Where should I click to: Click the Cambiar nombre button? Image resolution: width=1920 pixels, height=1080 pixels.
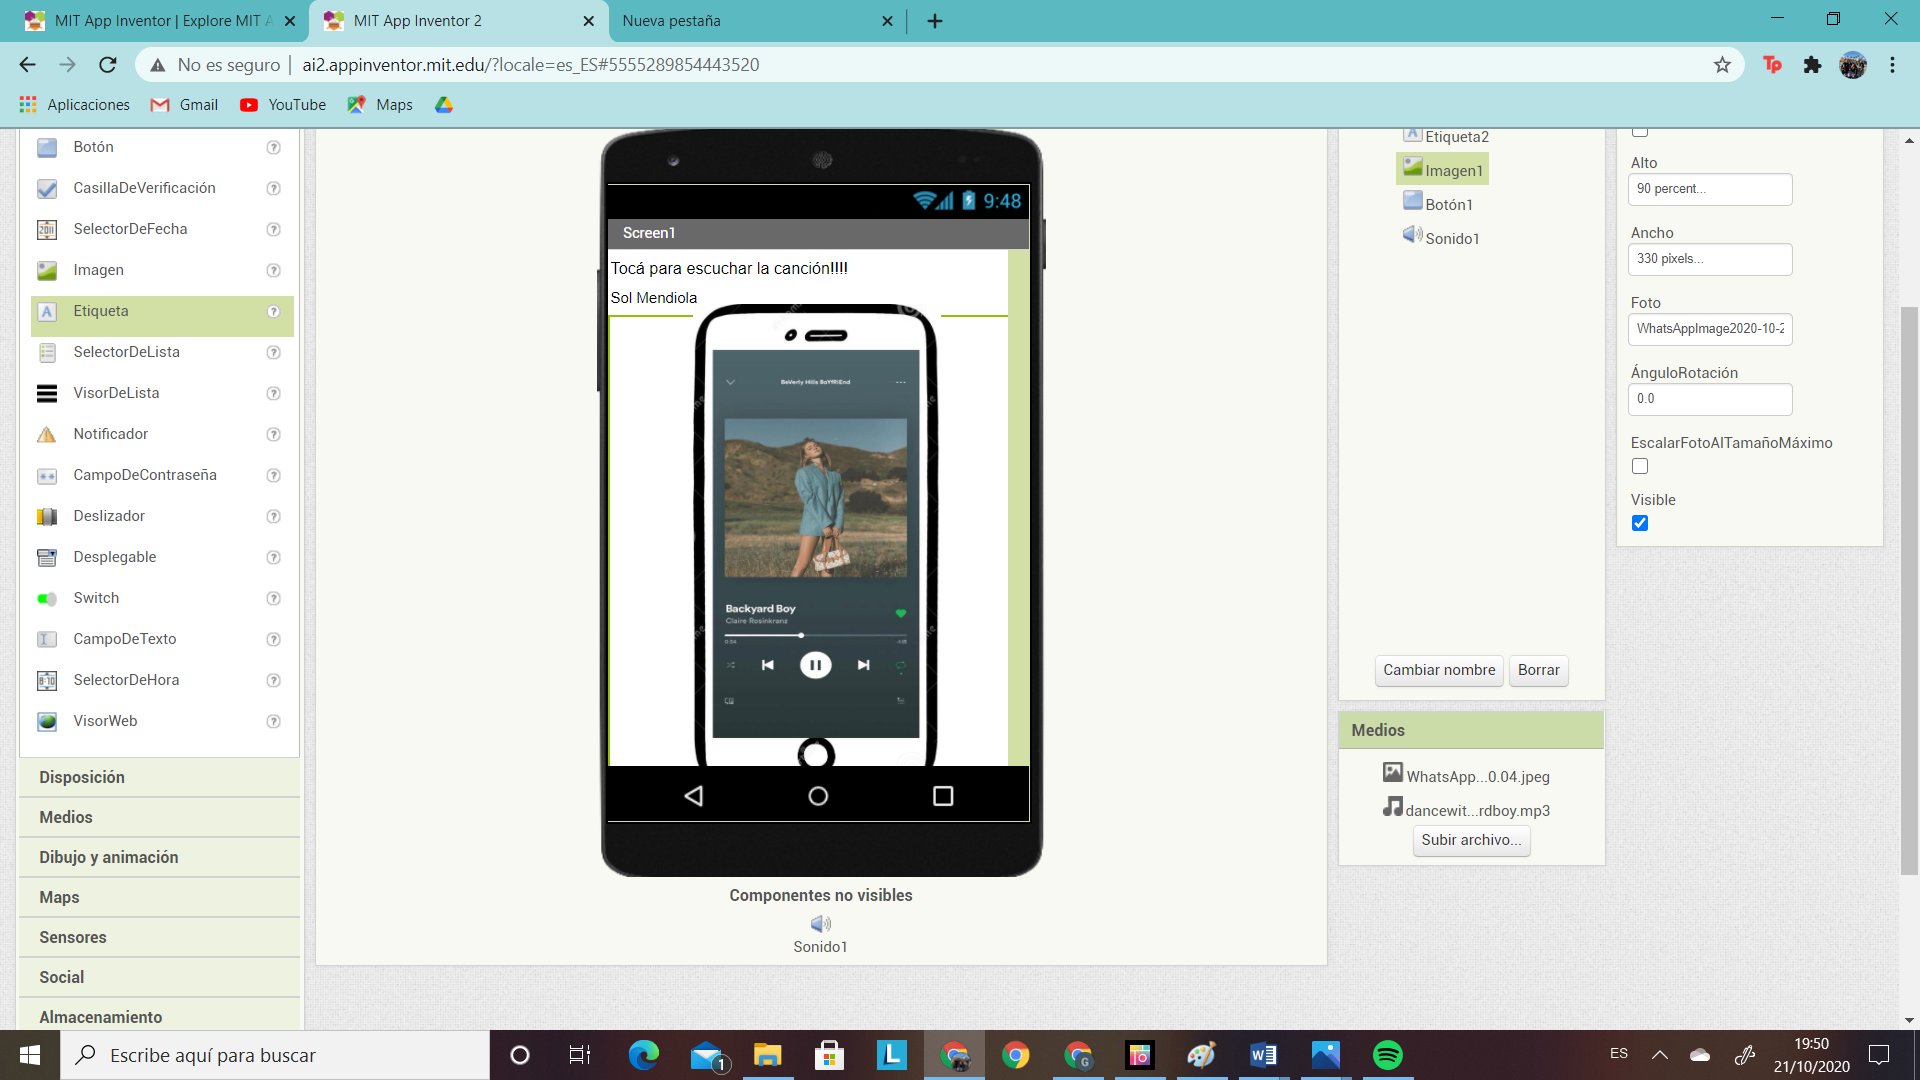point(1439,670)
